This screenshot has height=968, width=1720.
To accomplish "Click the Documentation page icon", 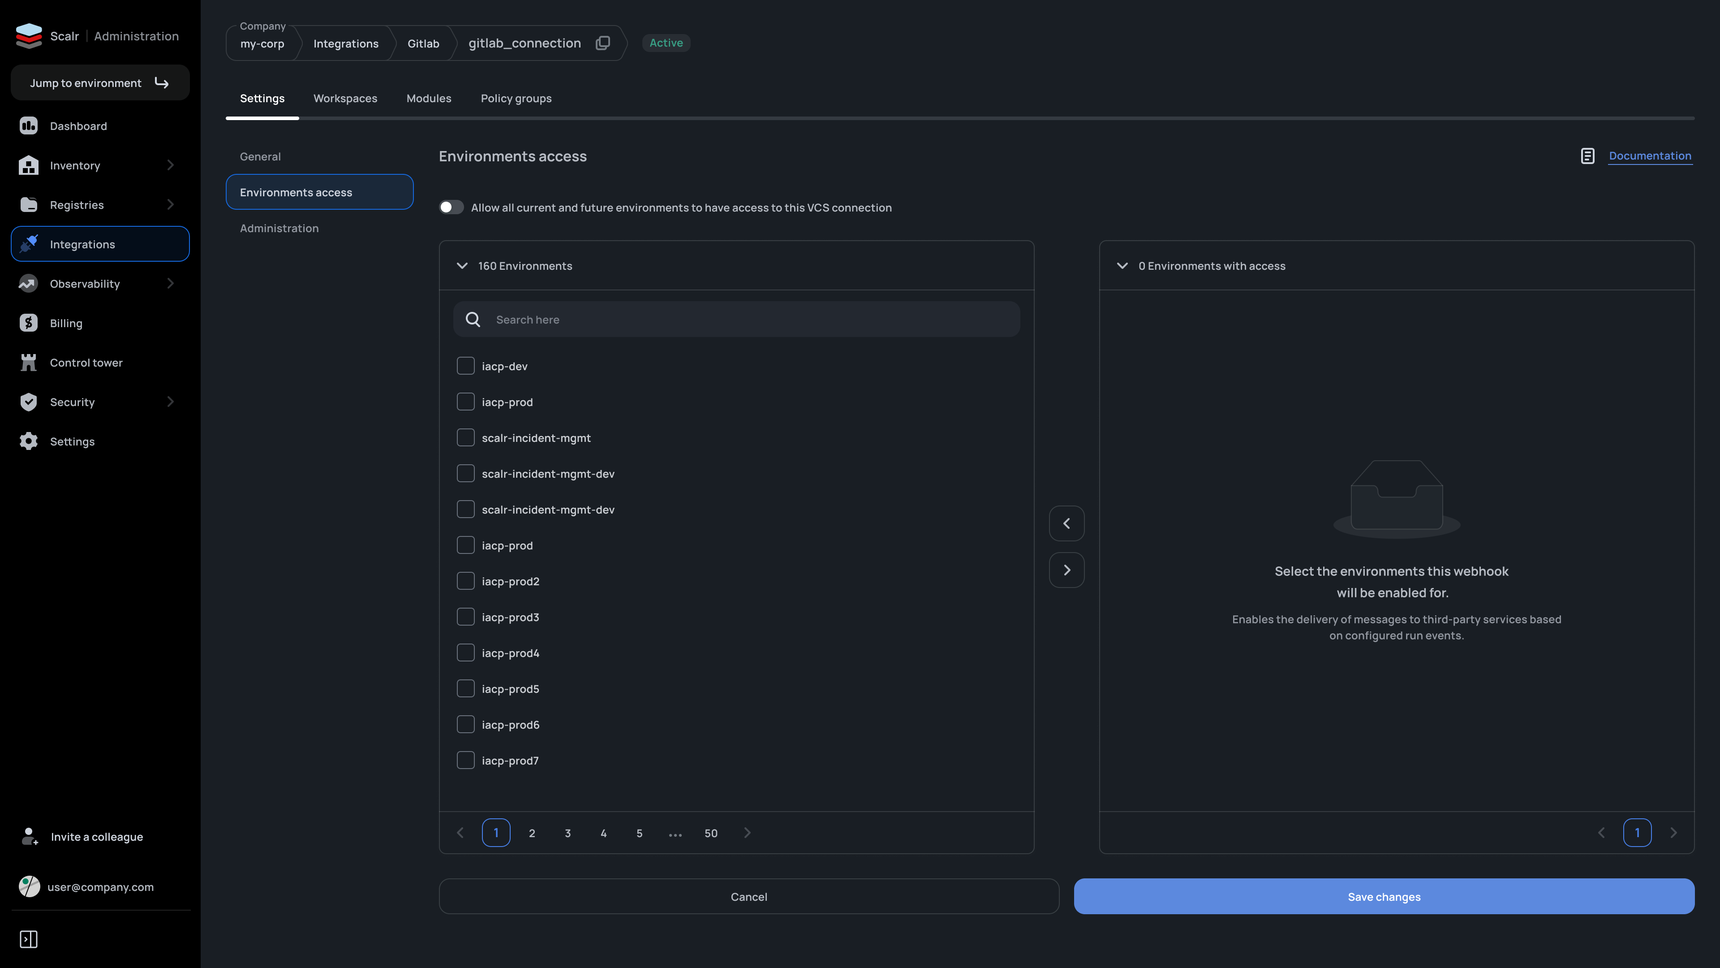I will [x=1588, y=156].
